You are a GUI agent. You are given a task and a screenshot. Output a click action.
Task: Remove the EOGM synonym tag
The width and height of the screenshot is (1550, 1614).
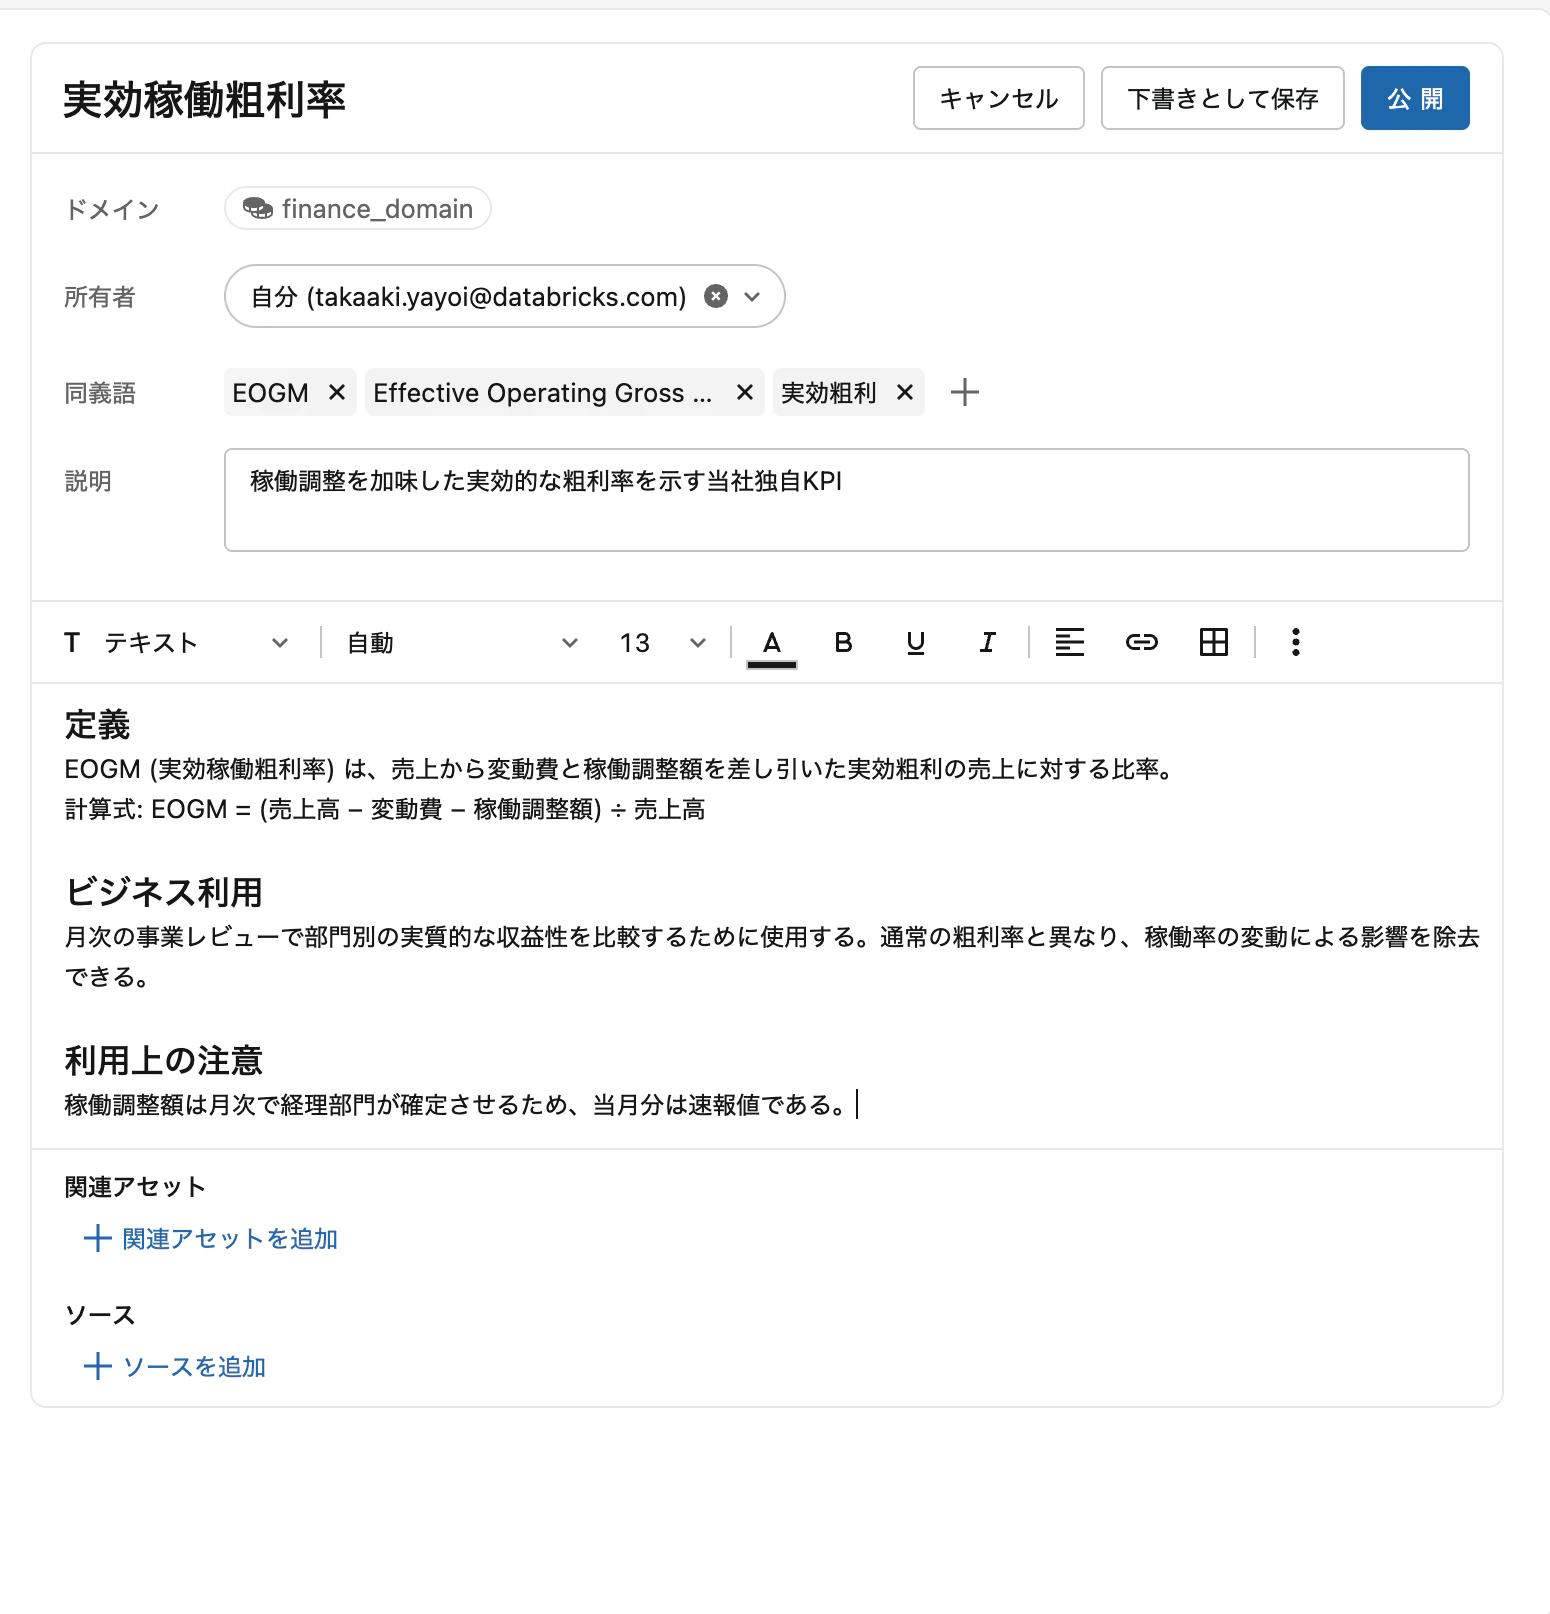click(337, 392)
